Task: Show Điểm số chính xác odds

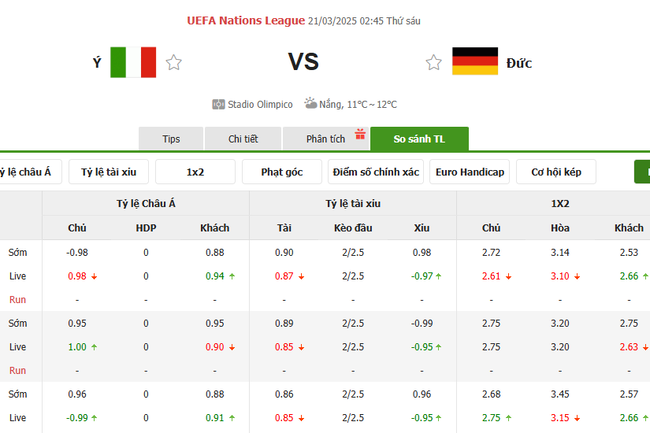Action: coord(376,172)
